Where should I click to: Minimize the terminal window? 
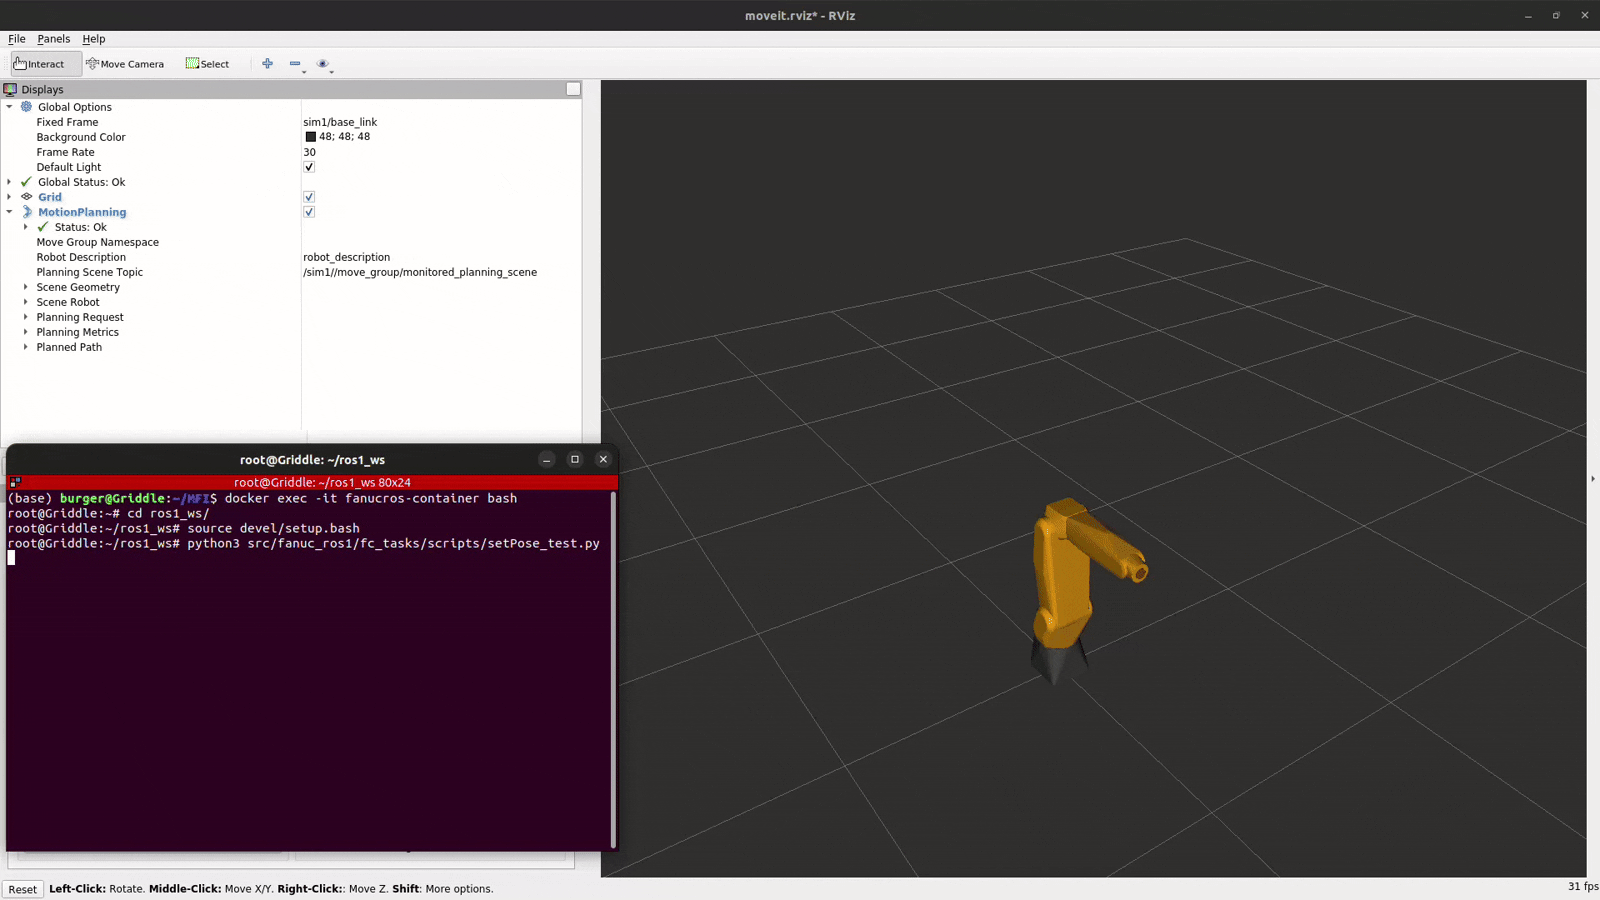point(546,460)
